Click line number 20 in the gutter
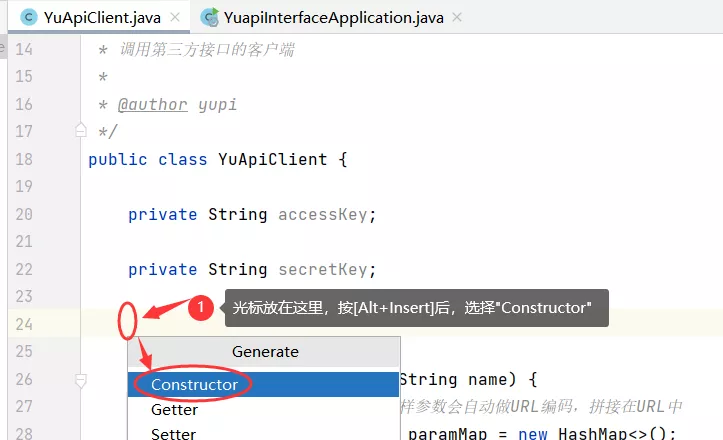The height and width of the screenshot is (440, 723). (x=24, y=214)
